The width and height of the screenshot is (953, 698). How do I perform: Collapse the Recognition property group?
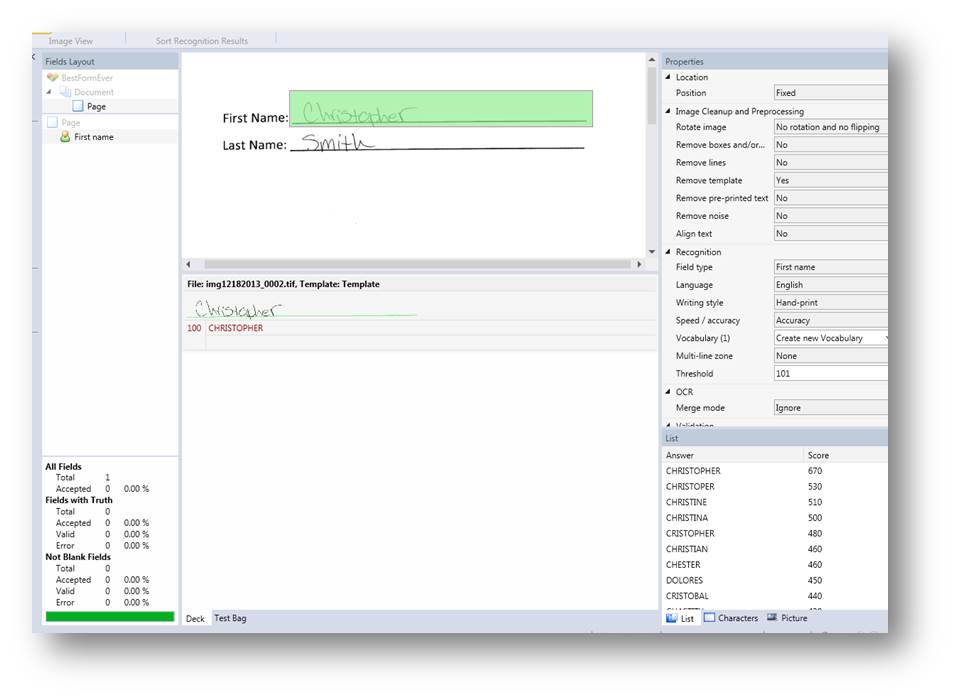point(668,252)
